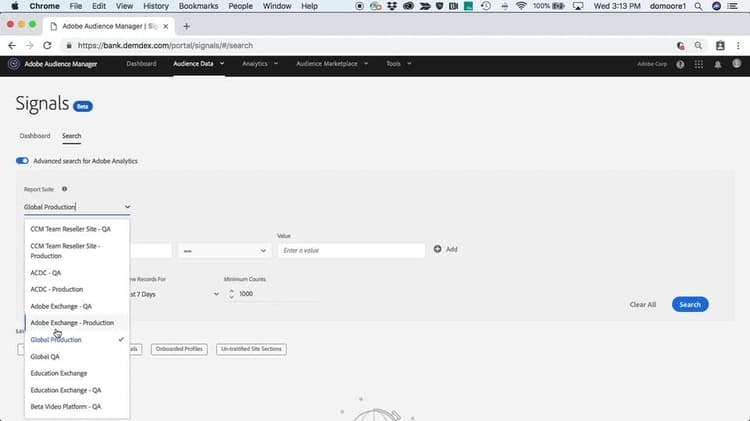Click the Add label link
This screenshot has width=750, height=421.
(x=452, y=249)
